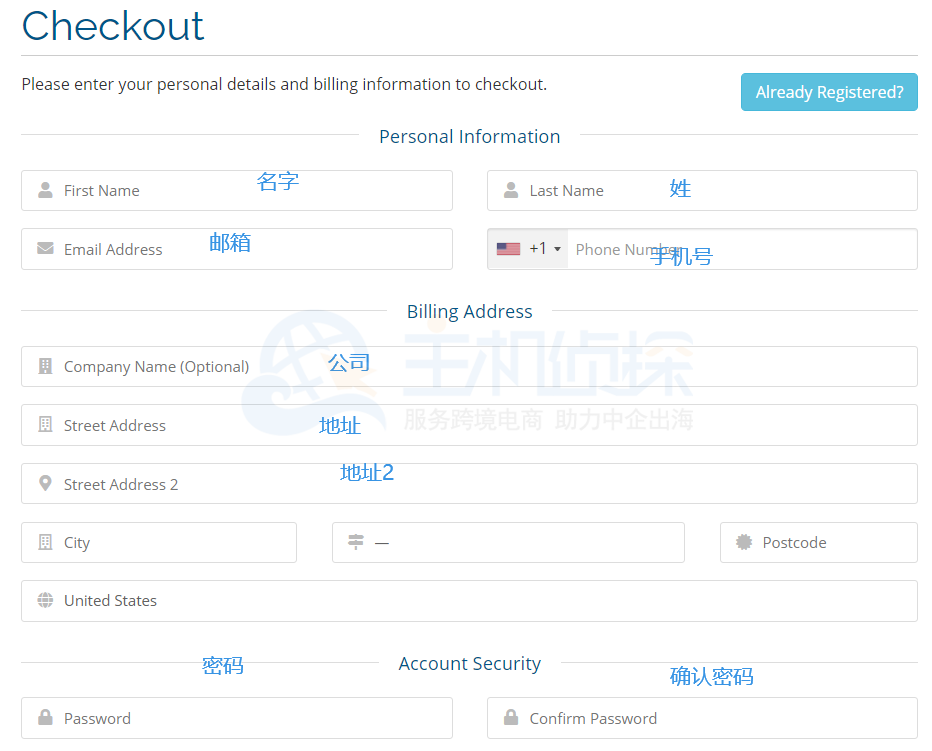Click the Street Address building icon
Viewport: 932px width, 751px height.
pos(45,425)
